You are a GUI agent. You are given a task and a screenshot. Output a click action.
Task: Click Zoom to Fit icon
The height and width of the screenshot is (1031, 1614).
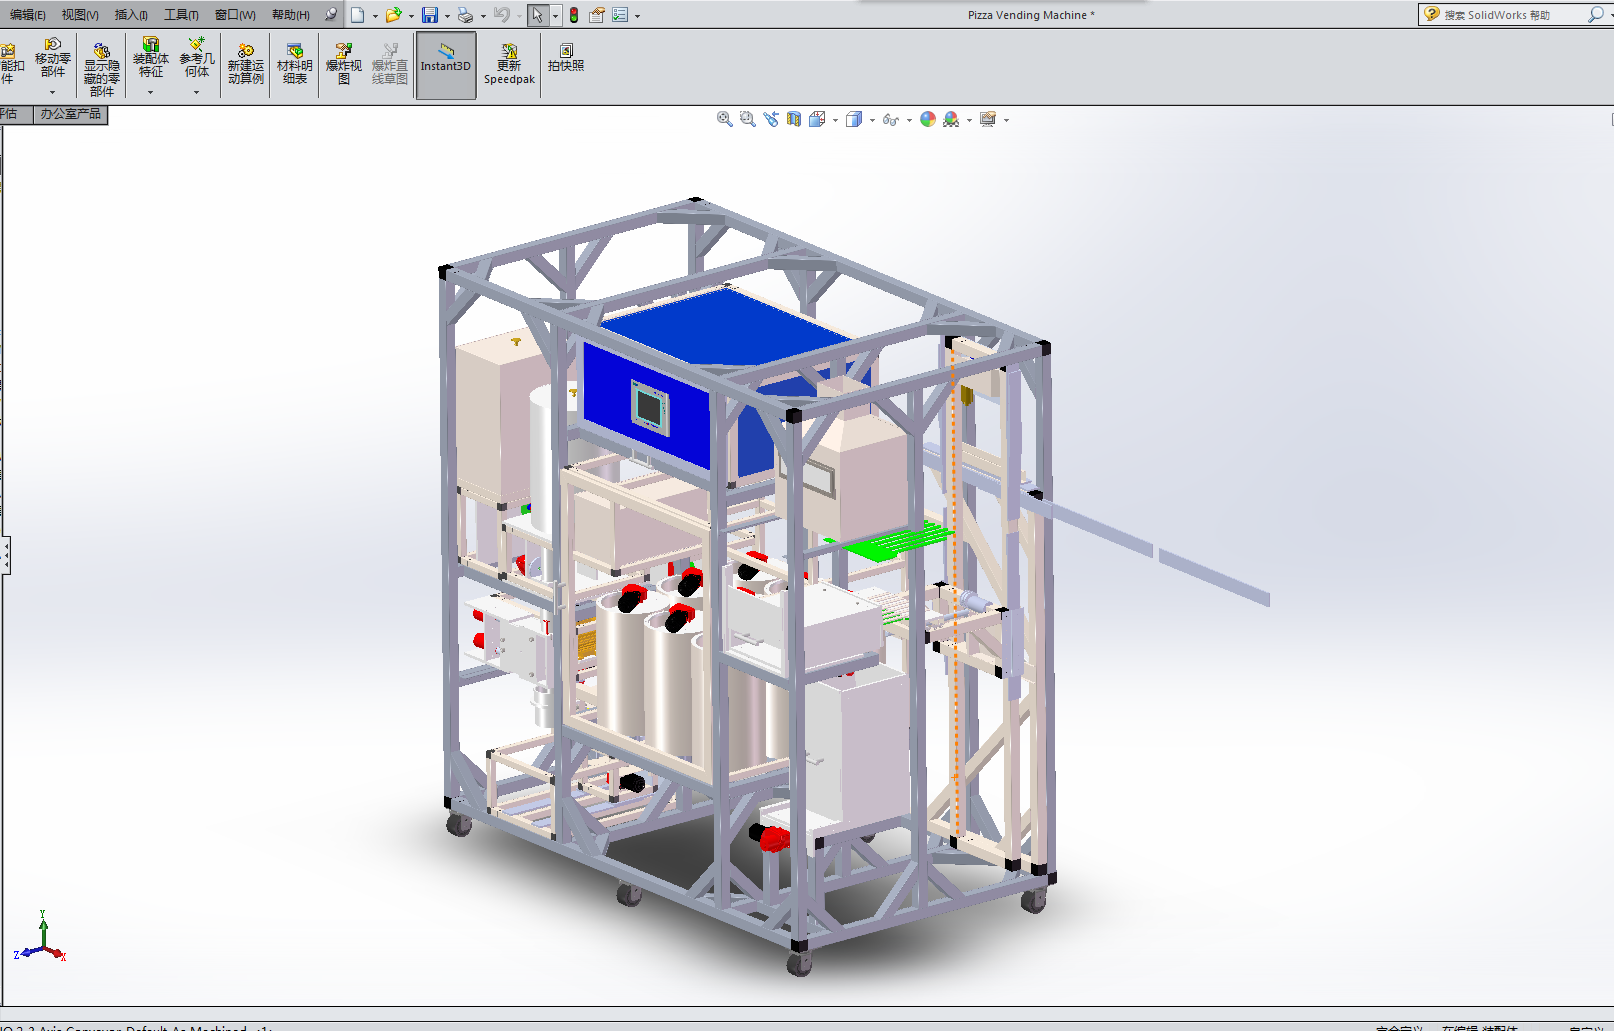725,119
